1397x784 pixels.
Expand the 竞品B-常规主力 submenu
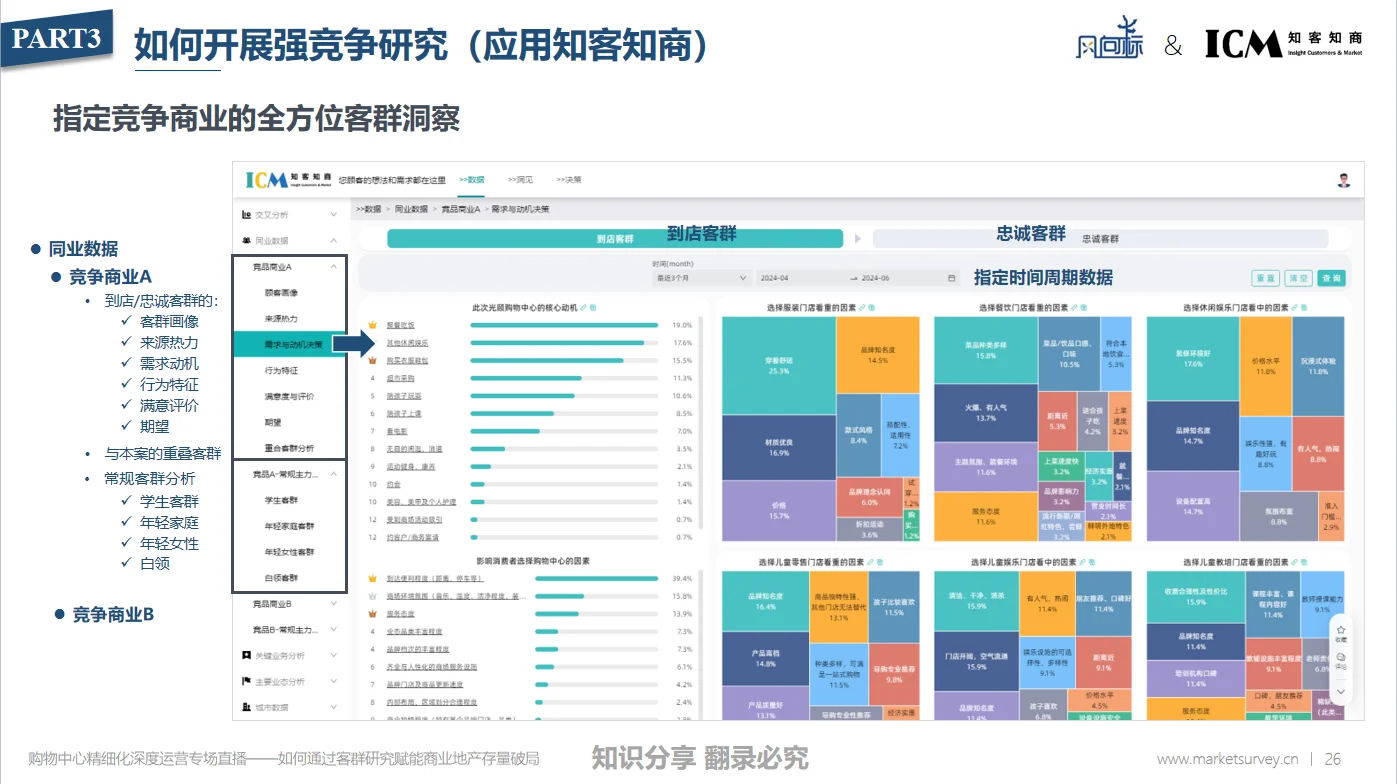(334, 630)
